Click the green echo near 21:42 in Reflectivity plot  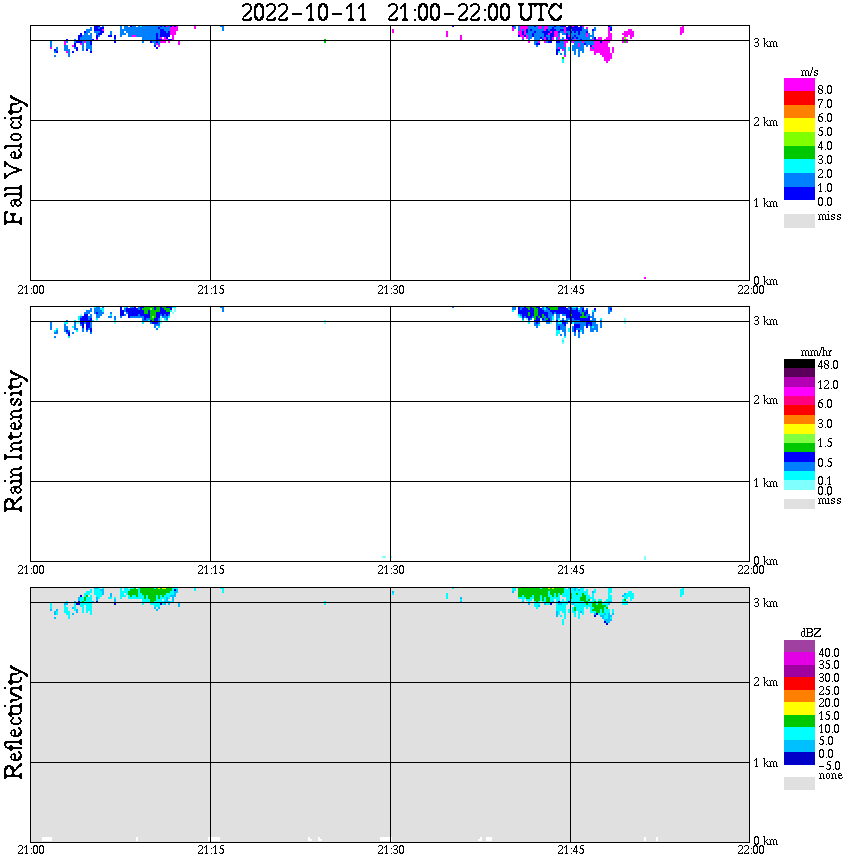[540, 595]
